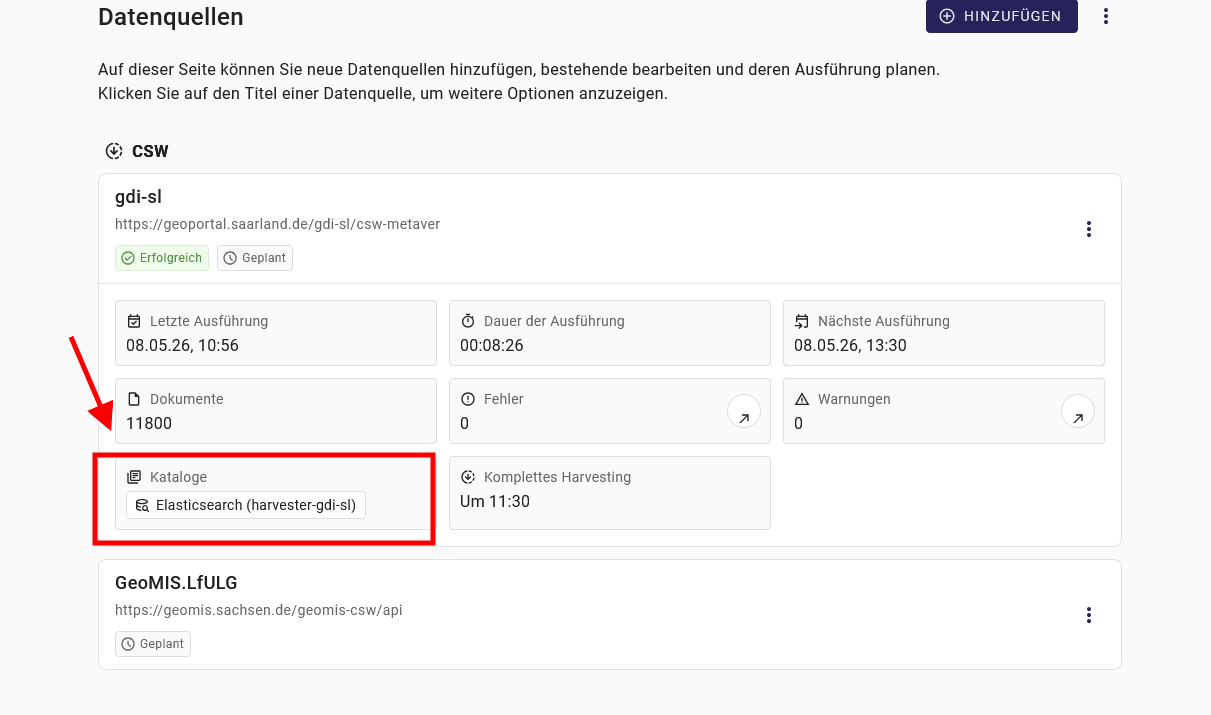Click the Erfolgreich status badge

[x=161, y=258]
